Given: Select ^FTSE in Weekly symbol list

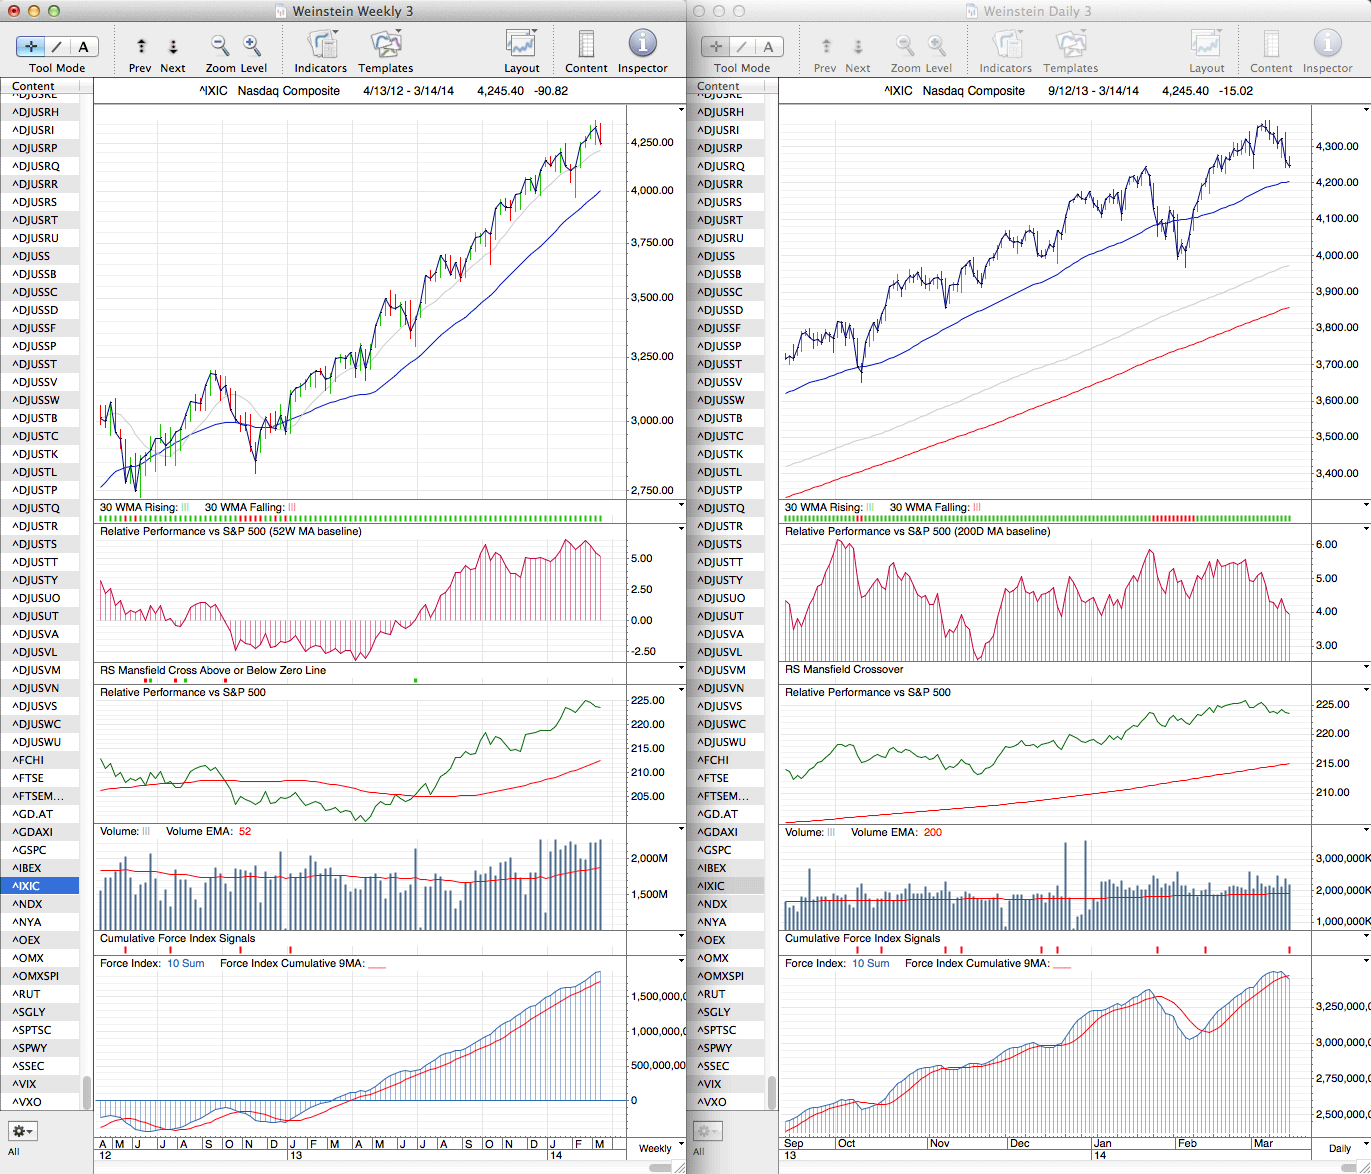Looking at the screenshot, I should [x=40, y=778].
